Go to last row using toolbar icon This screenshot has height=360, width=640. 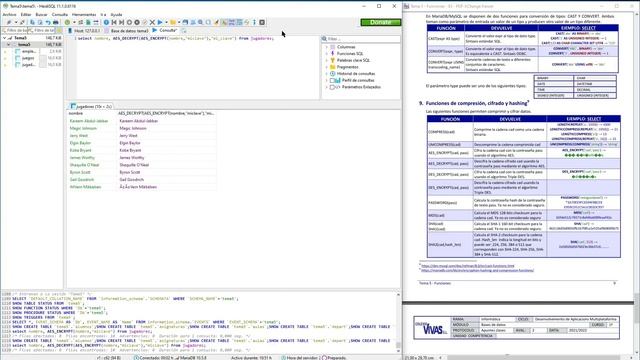pyautogui.click(x=122, y=22)
